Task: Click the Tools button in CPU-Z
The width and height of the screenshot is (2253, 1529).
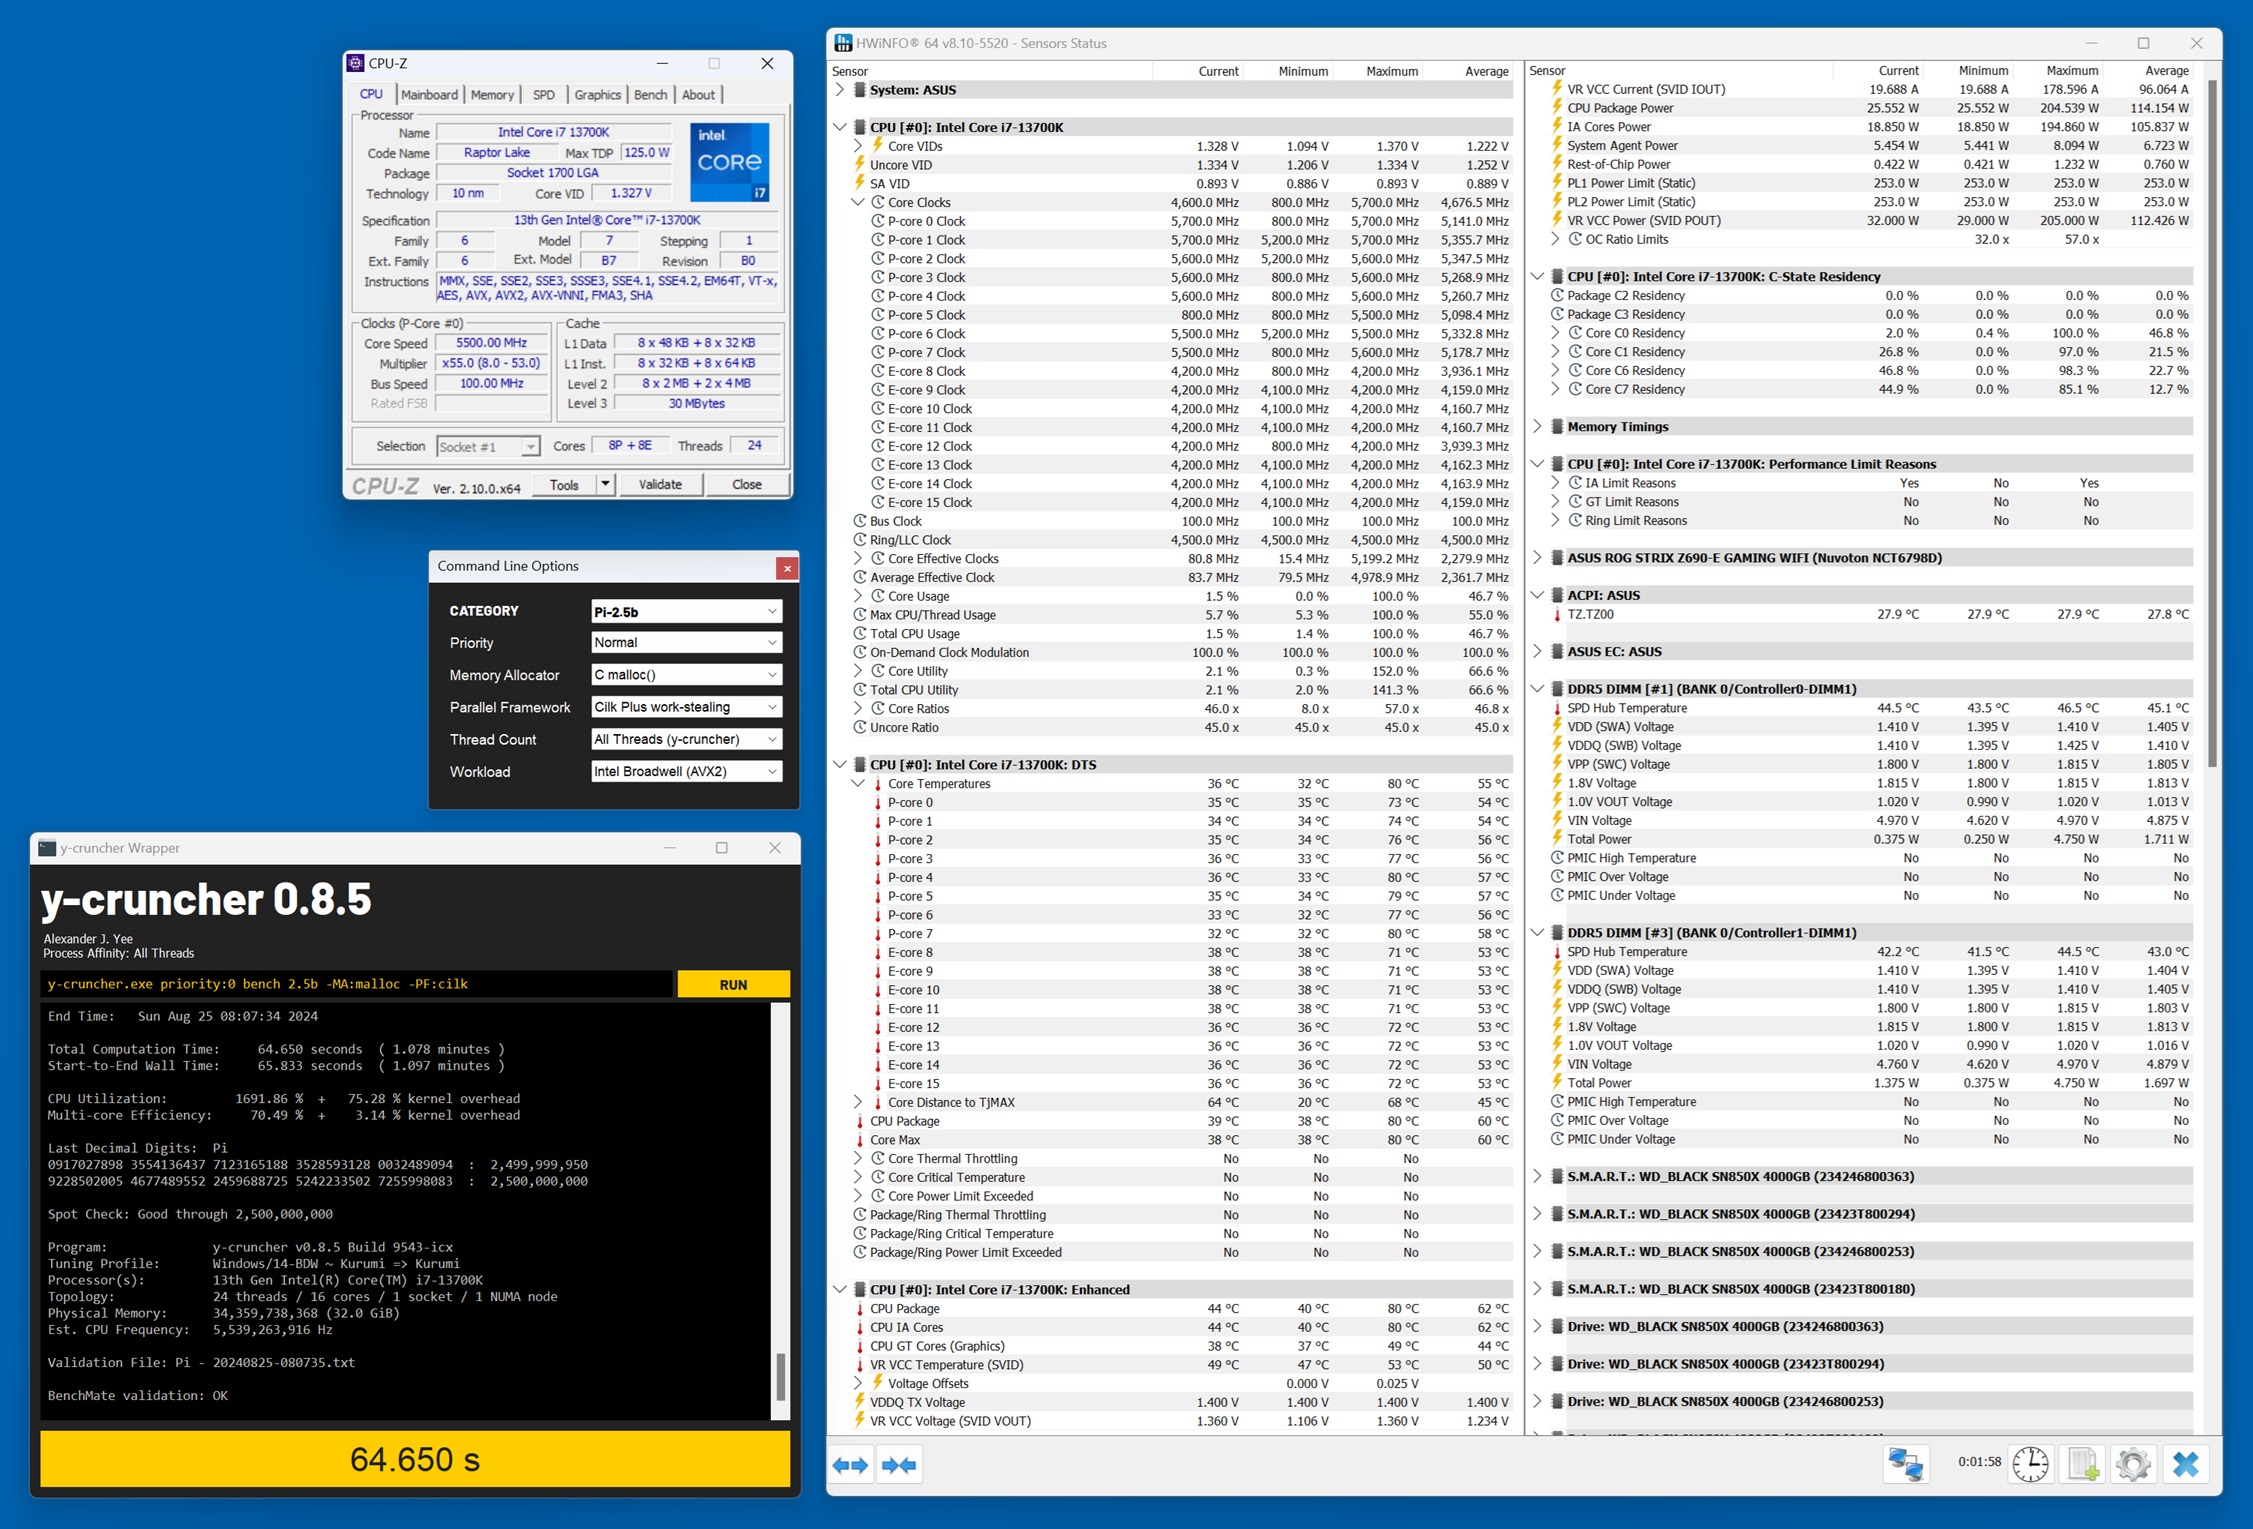Action: 564,485
